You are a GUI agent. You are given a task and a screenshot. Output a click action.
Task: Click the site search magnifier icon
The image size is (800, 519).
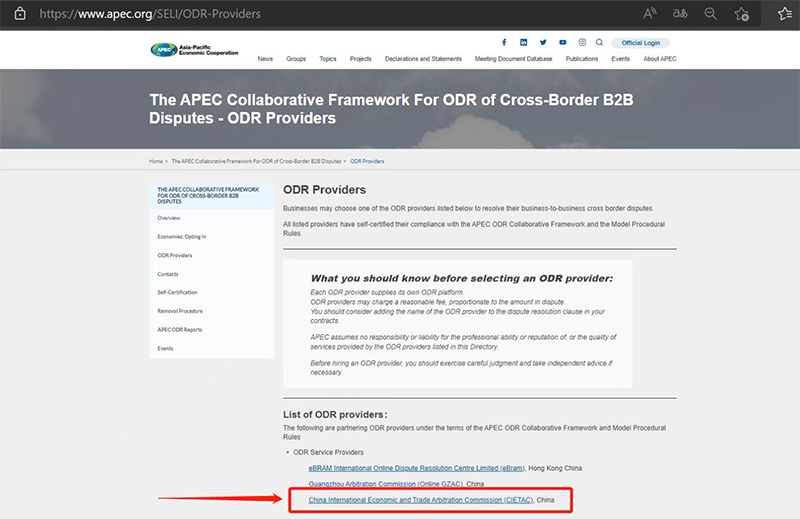click(x=599, y=43)
